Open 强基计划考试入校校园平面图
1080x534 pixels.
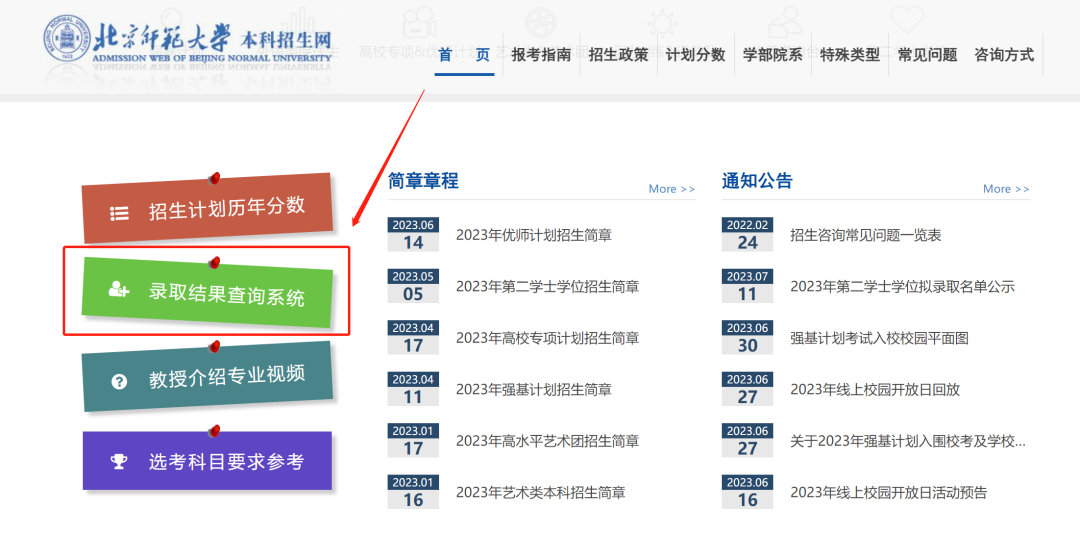click(x=880, y=338)
